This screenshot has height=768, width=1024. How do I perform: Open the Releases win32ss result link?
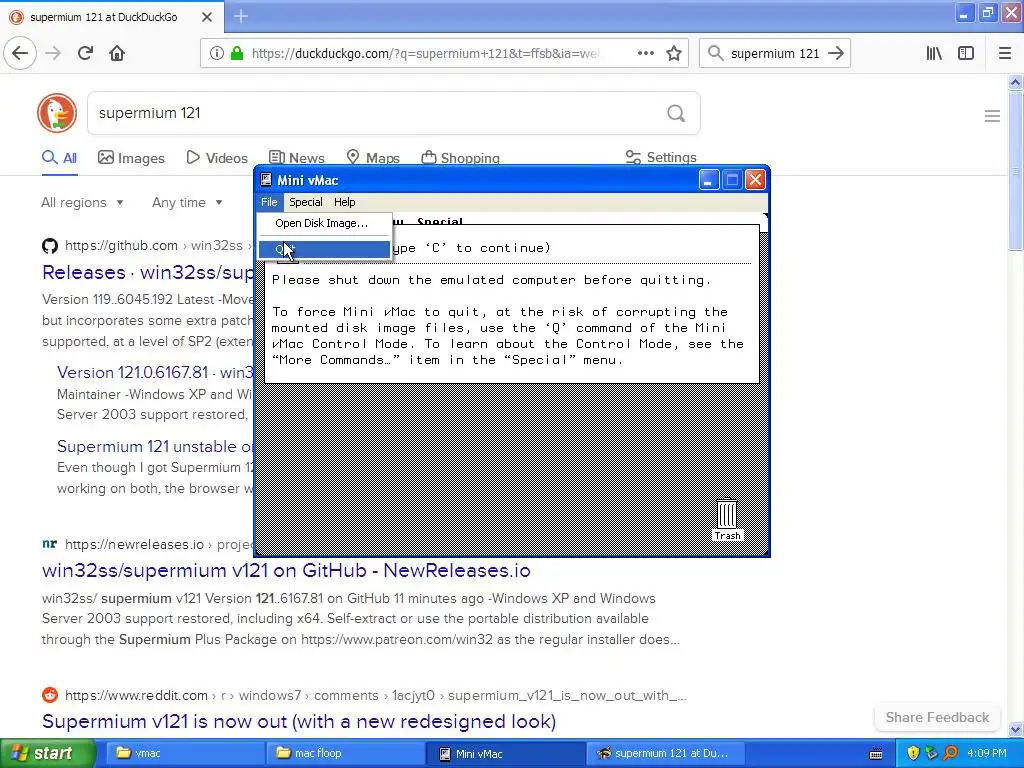point(148,272)
